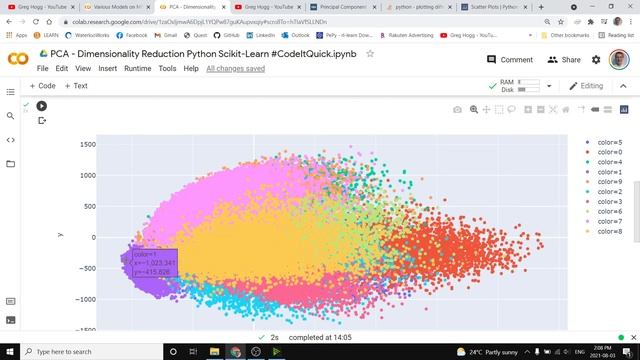This screenshot has width=640, height=360.
Task: Open the Edit menu
Action: pyautogui.click(x=62, y=69)
